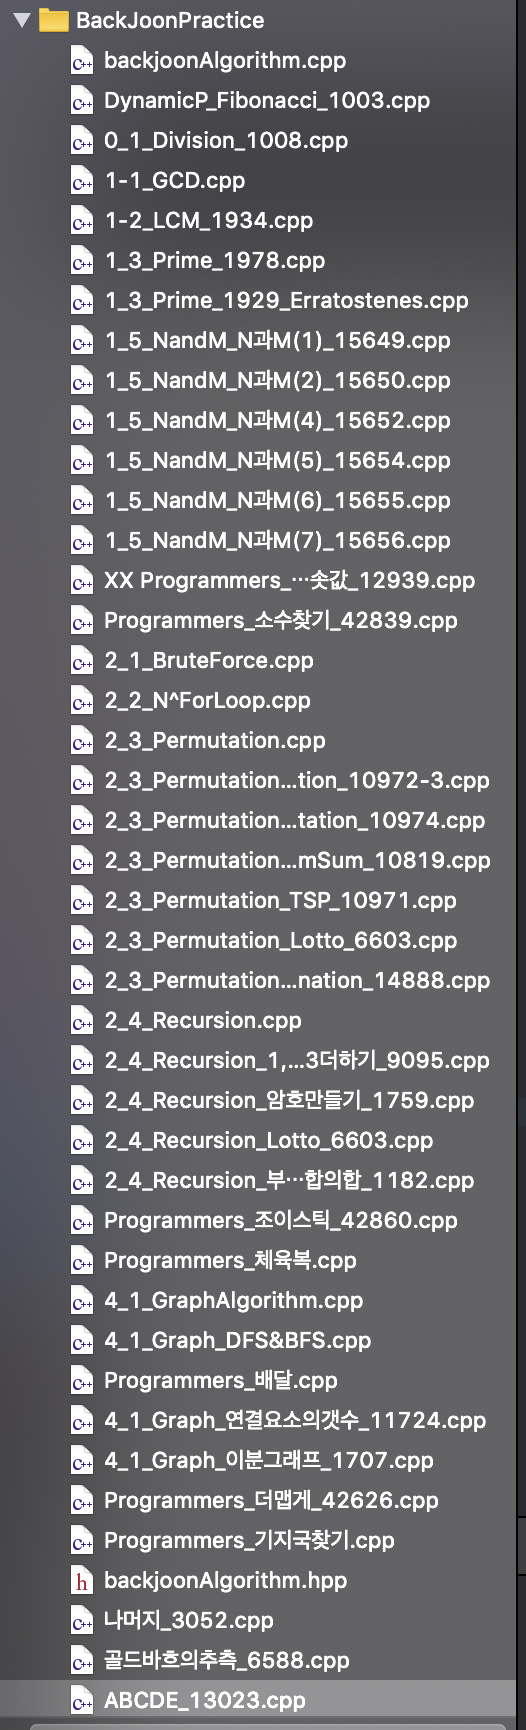
Task: Click icon beside Programmers_소수찾기_42839.cpp
Action: coord(82,621)
